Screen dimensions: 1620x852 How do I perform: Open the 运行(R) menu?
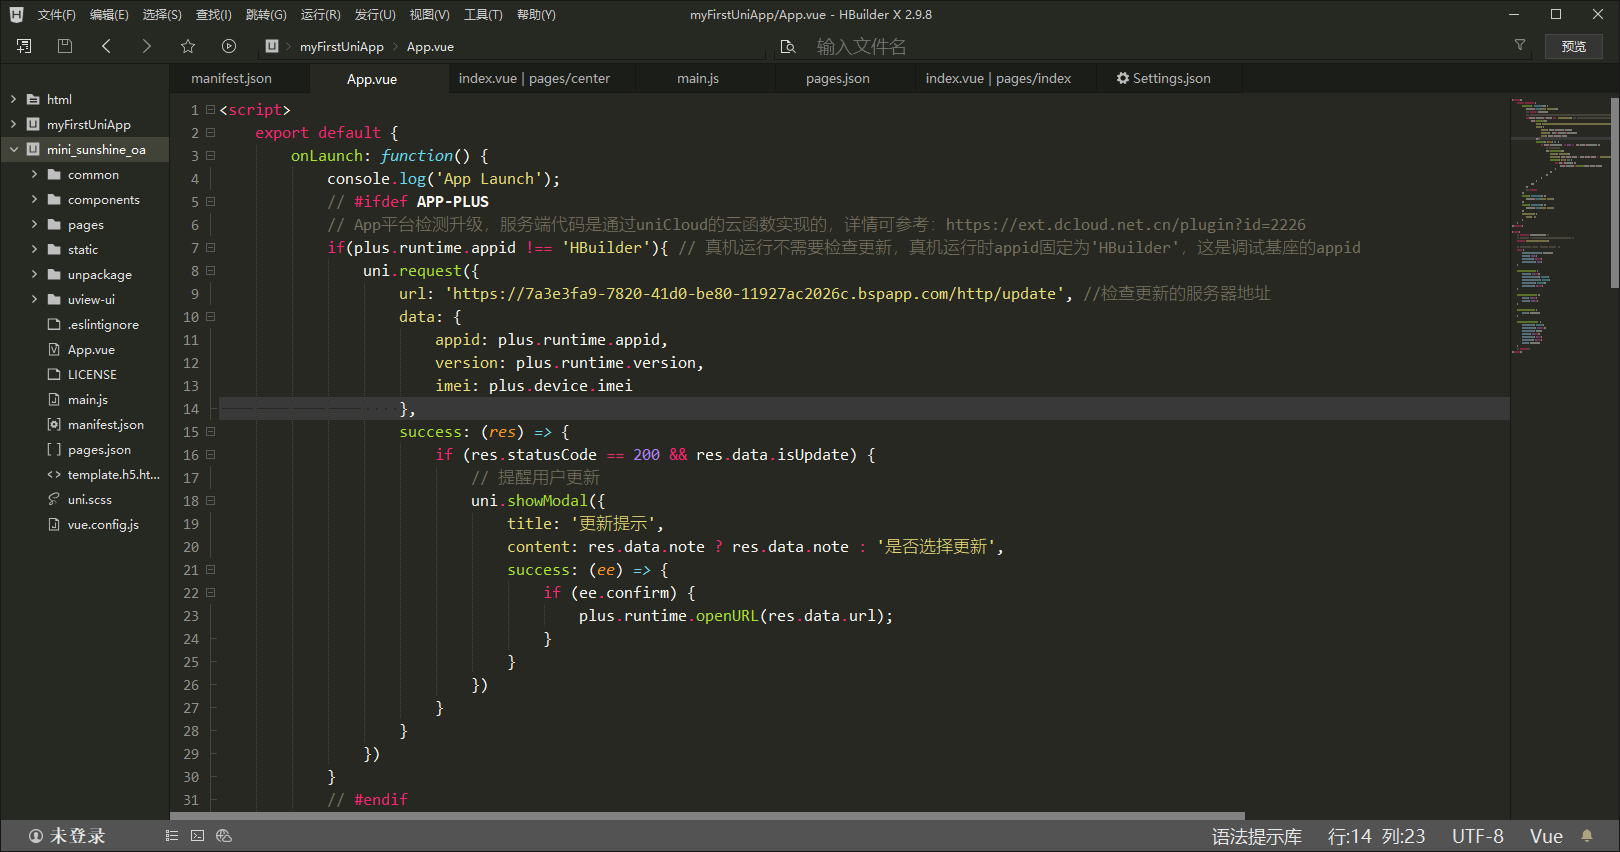tap(320, 15)
